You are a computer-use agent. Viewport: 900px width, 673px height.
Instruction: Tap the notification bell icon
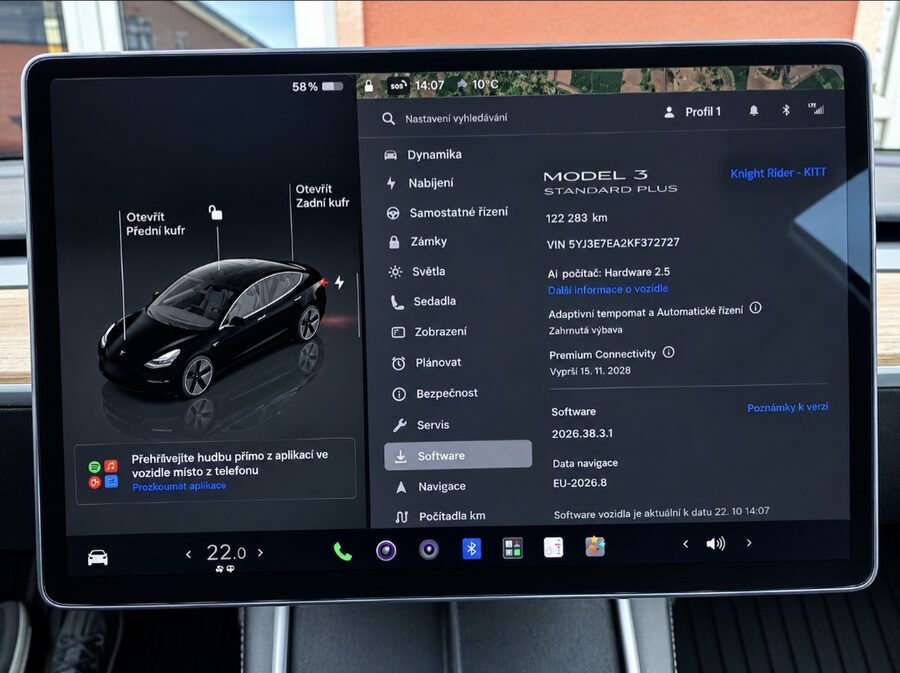(754, 110)
